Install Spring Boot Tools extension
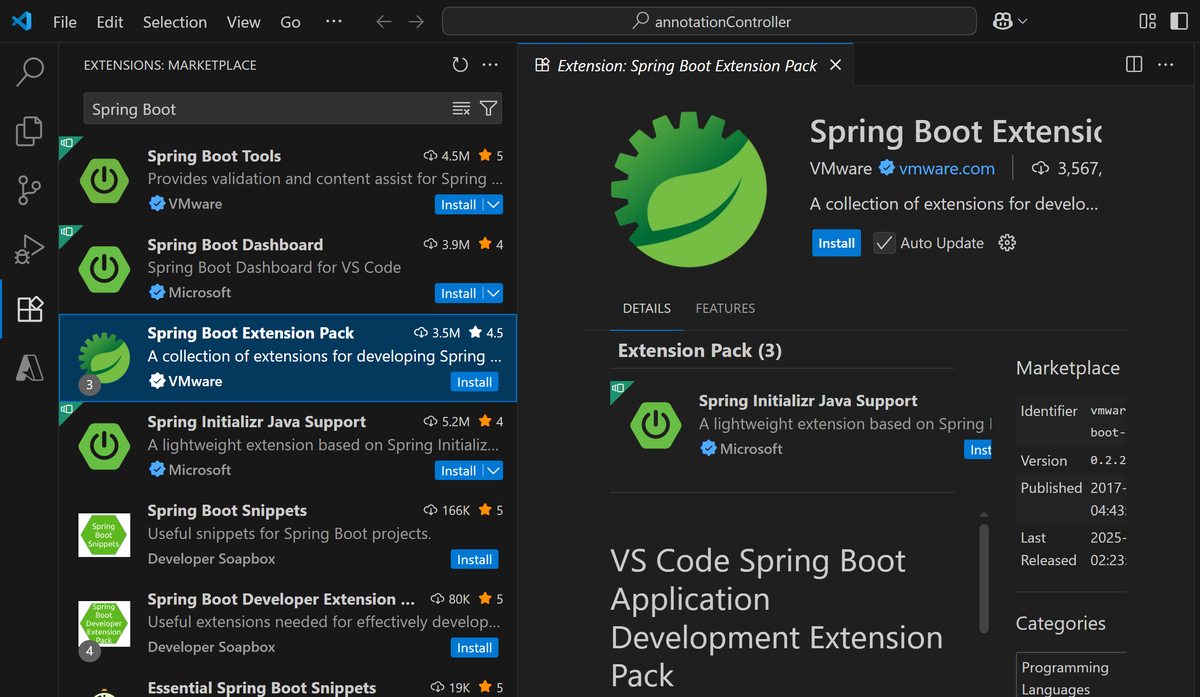 point(459,204)
